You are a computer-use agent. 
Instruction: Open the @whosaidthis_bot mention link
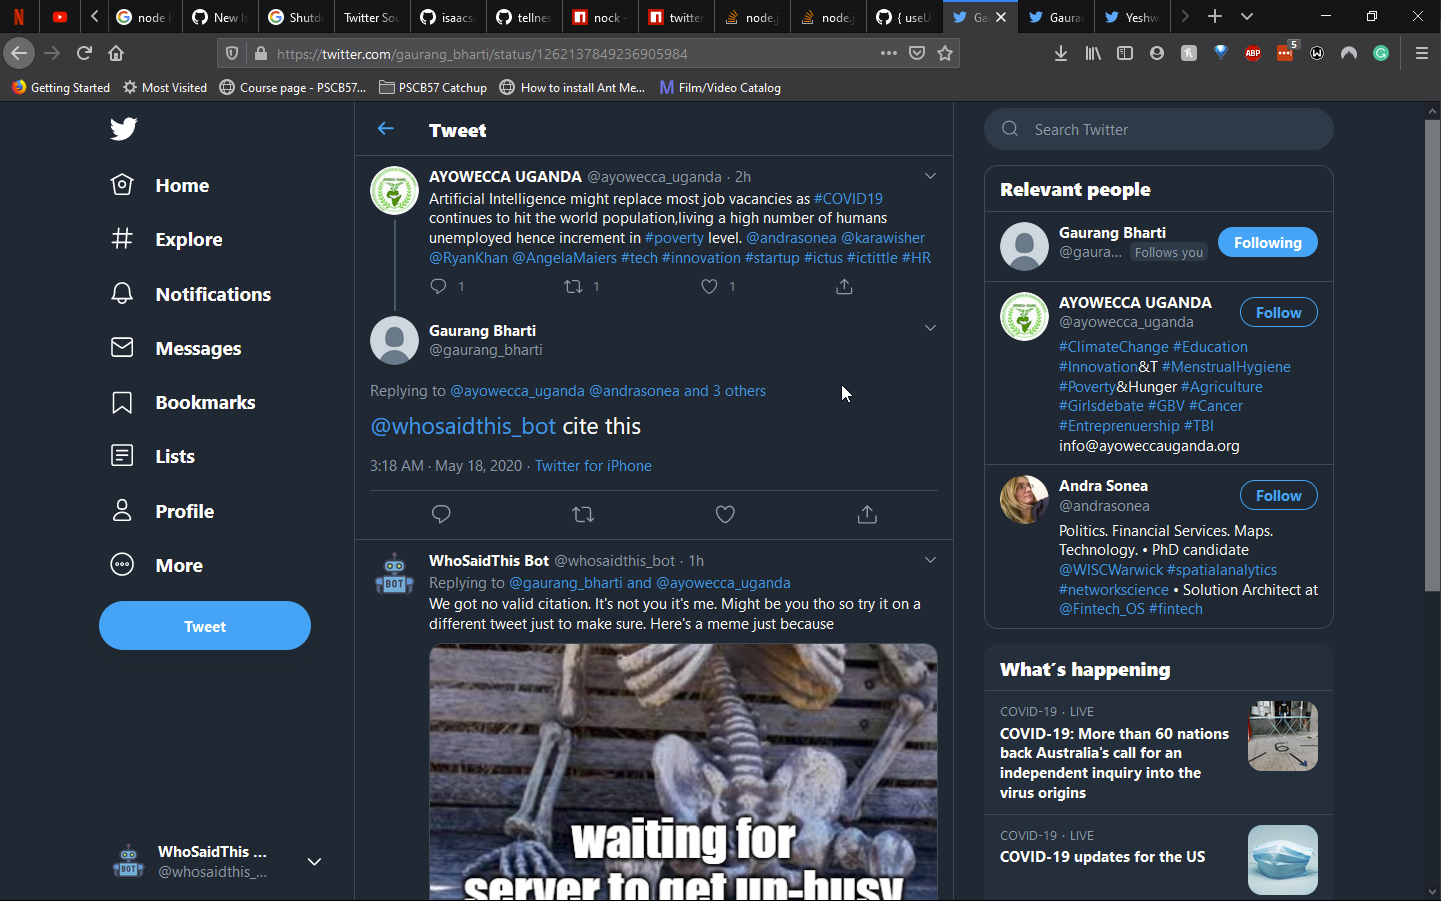point(463,426)
